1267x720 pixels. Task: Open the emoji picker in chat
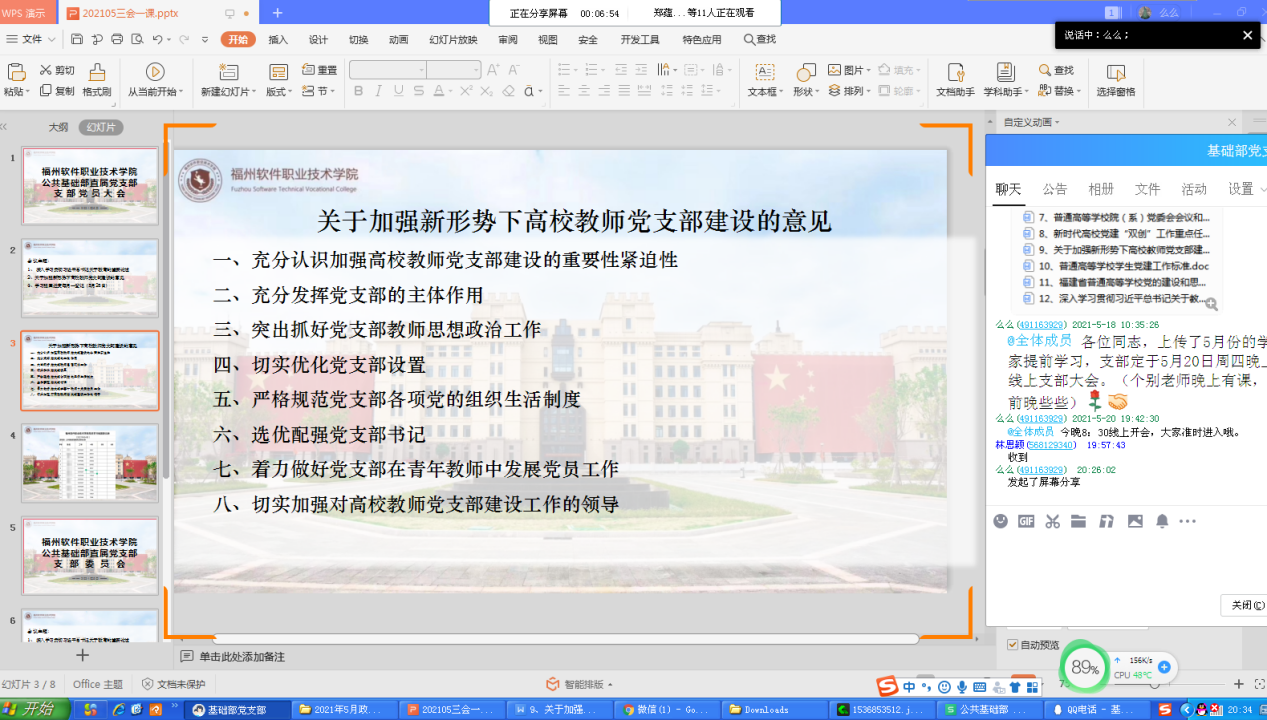1000,521
